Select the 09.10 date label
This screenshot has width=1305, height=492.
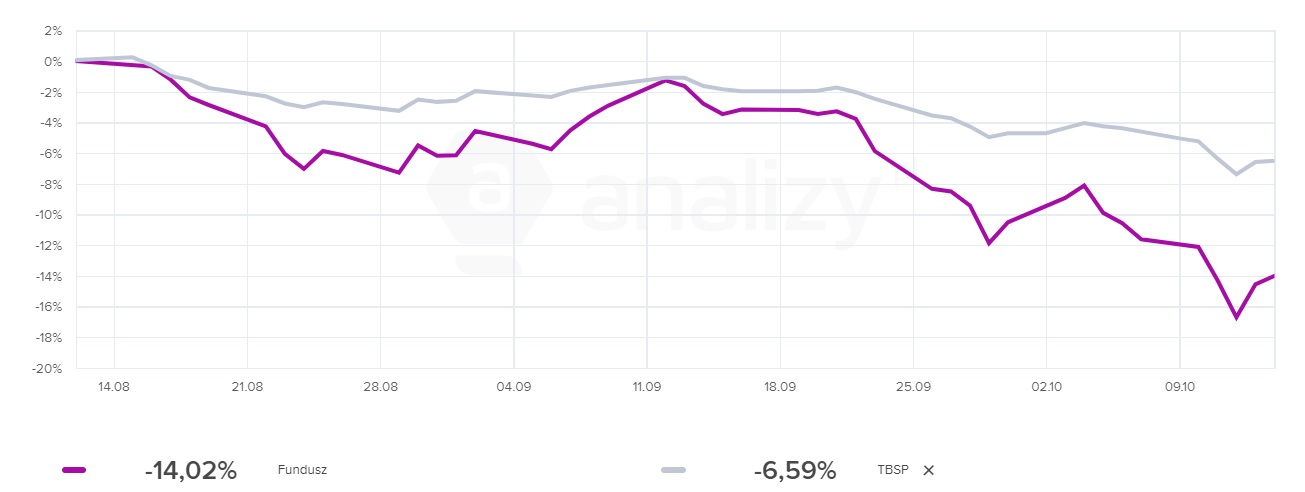tap(1180, 386)
